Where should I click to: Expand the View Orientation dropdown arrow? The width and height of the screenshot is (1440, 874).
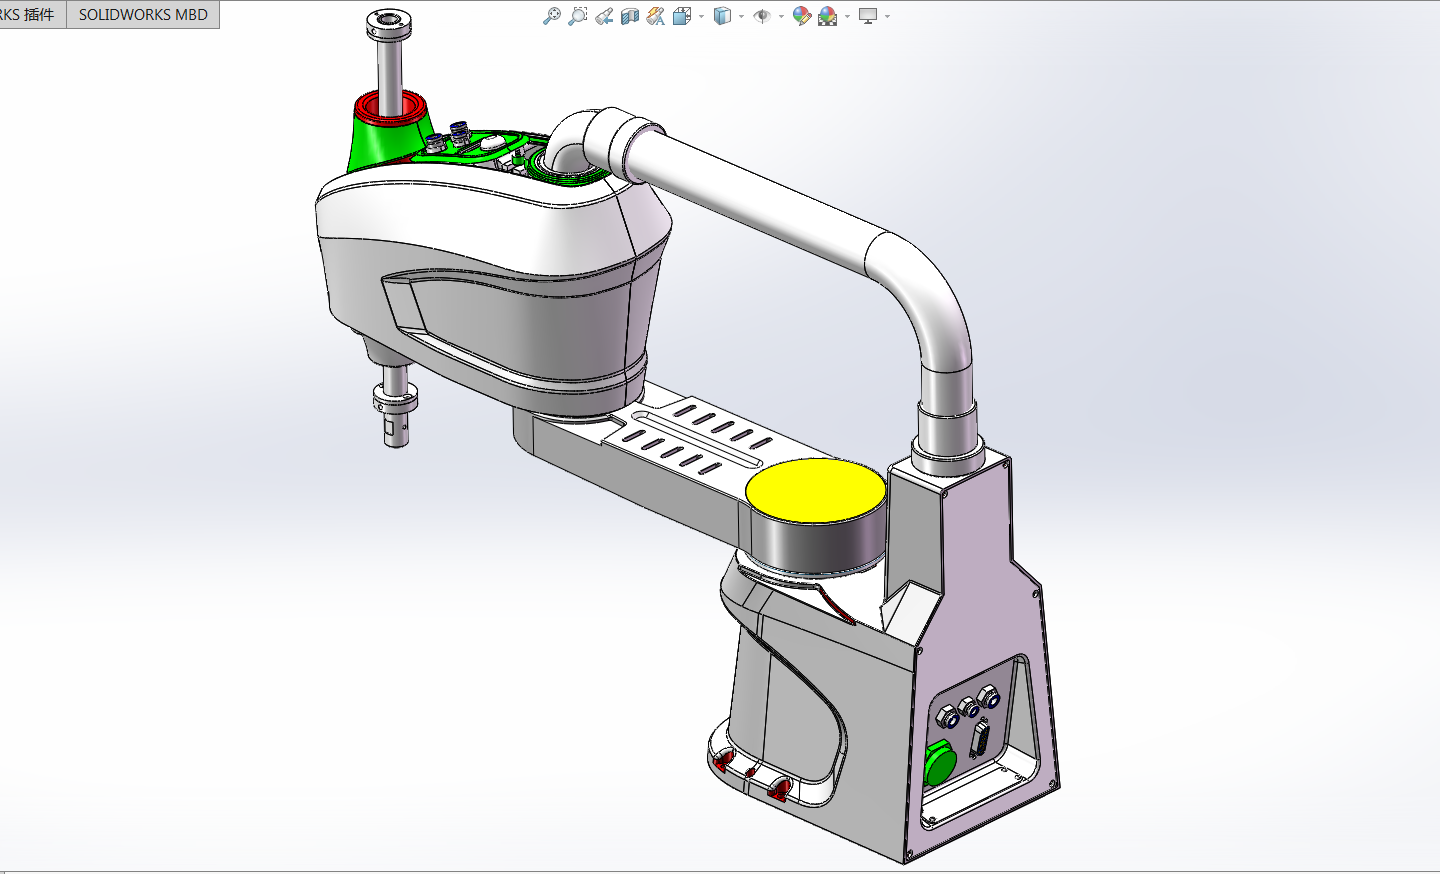(701, 16)
